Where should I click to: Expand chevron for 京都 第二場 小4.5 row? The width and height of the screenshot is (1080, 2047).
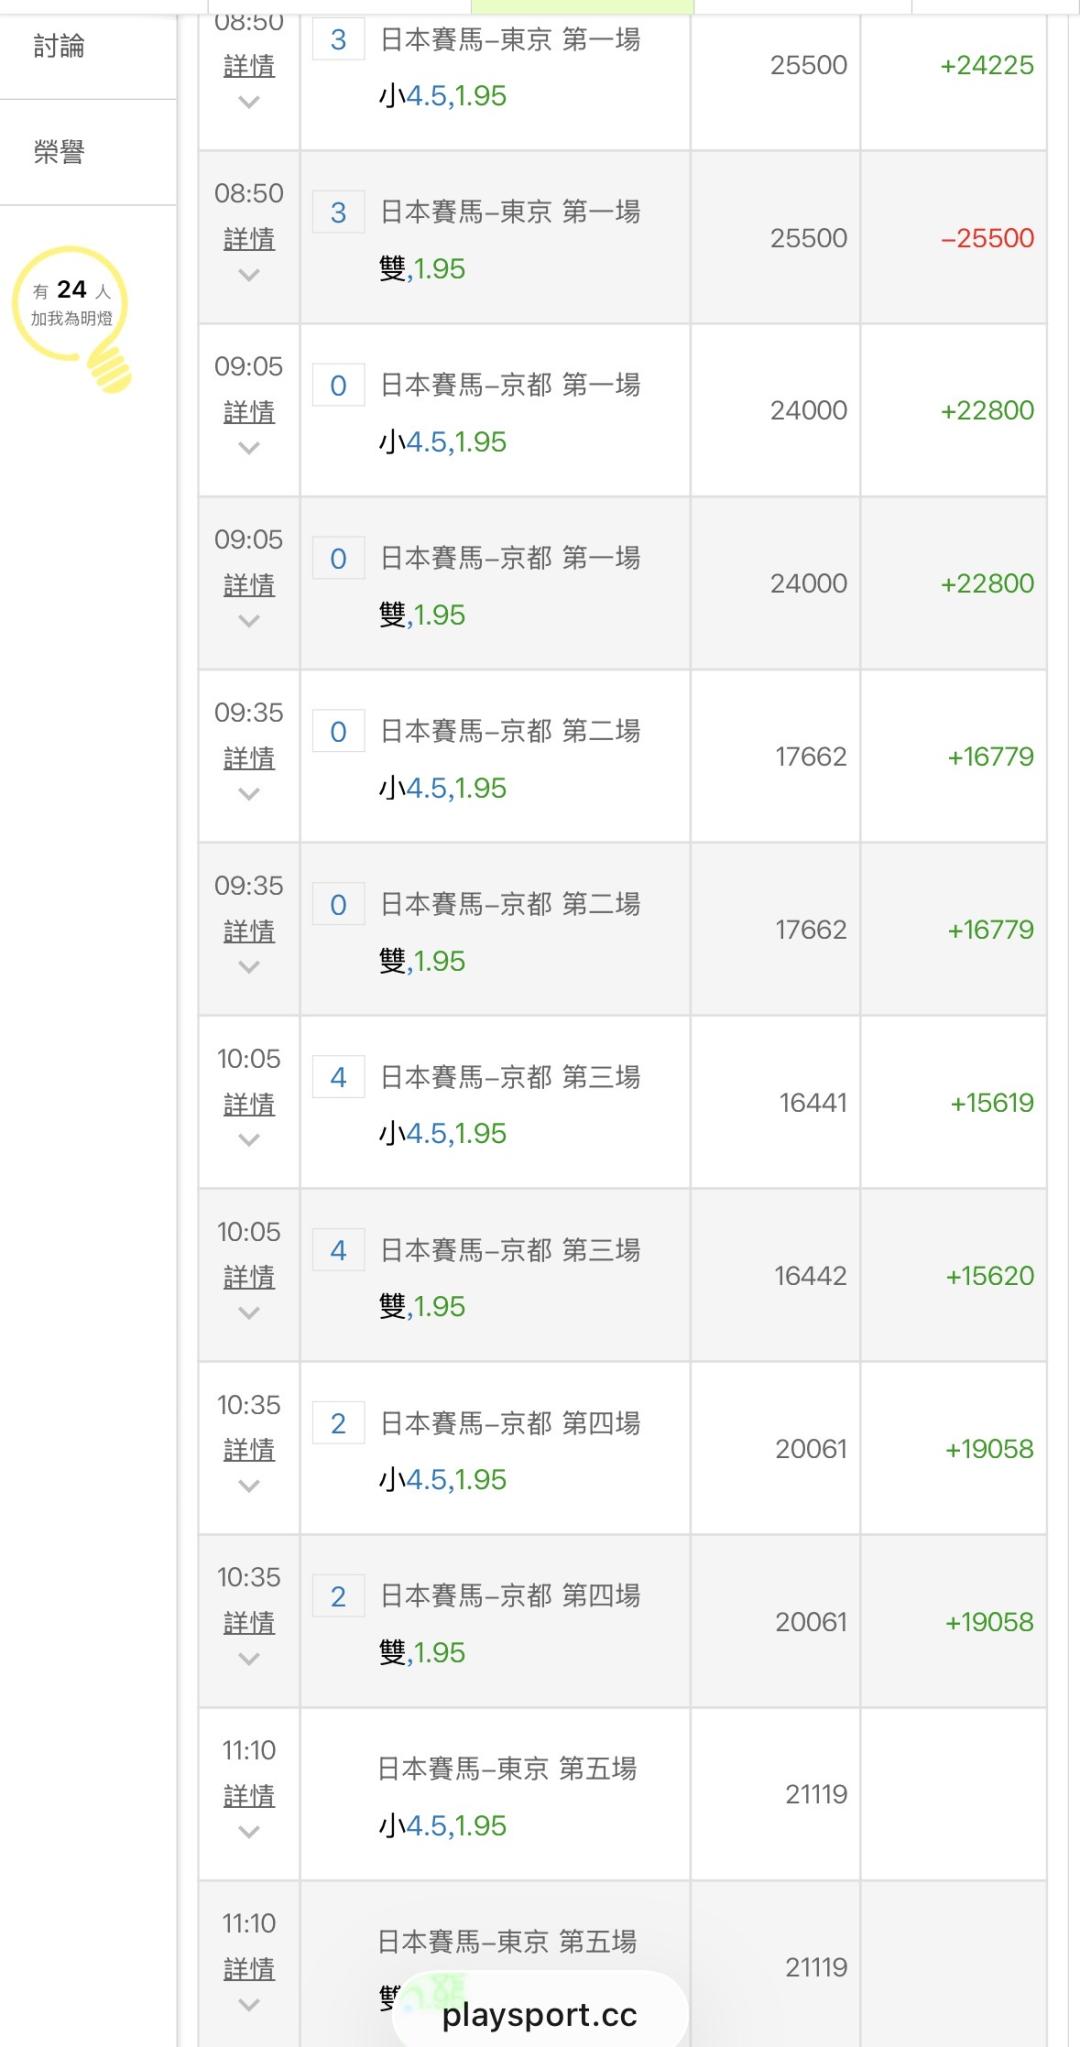coord(249,794)
